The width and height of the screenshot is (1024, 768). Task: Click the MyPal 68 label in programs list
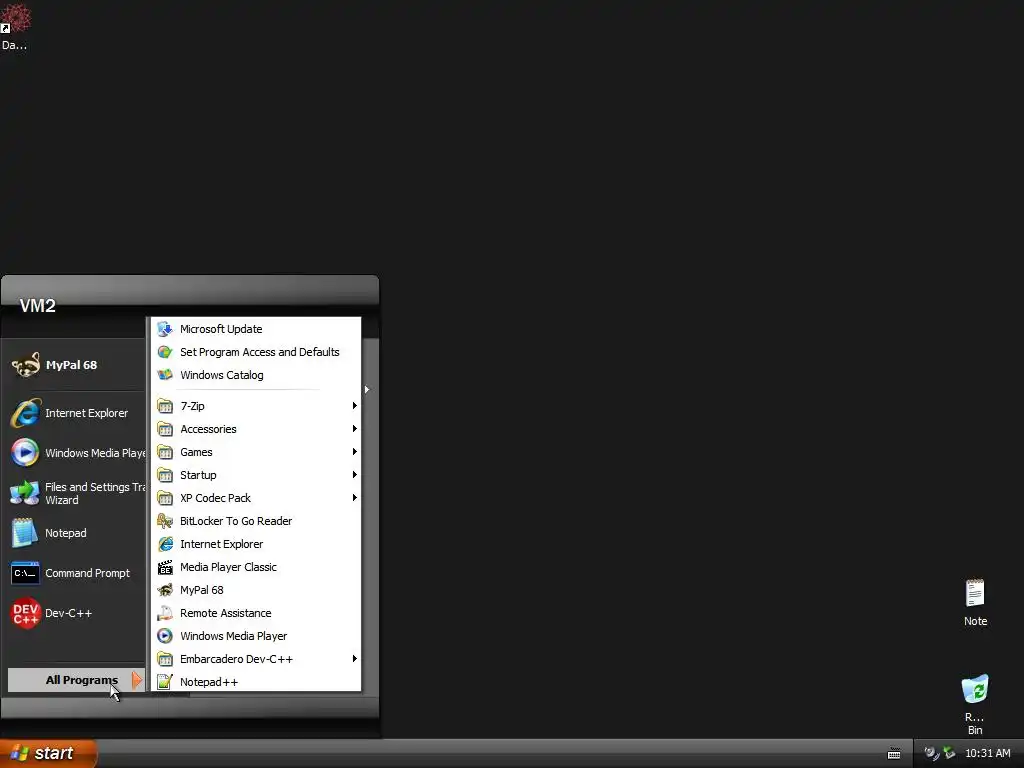(202, 590)
